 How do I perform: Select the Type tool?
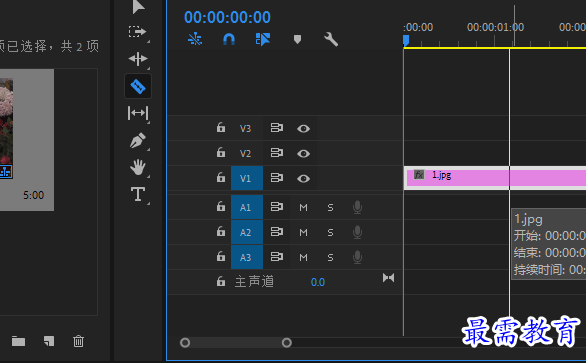point(138,194)
